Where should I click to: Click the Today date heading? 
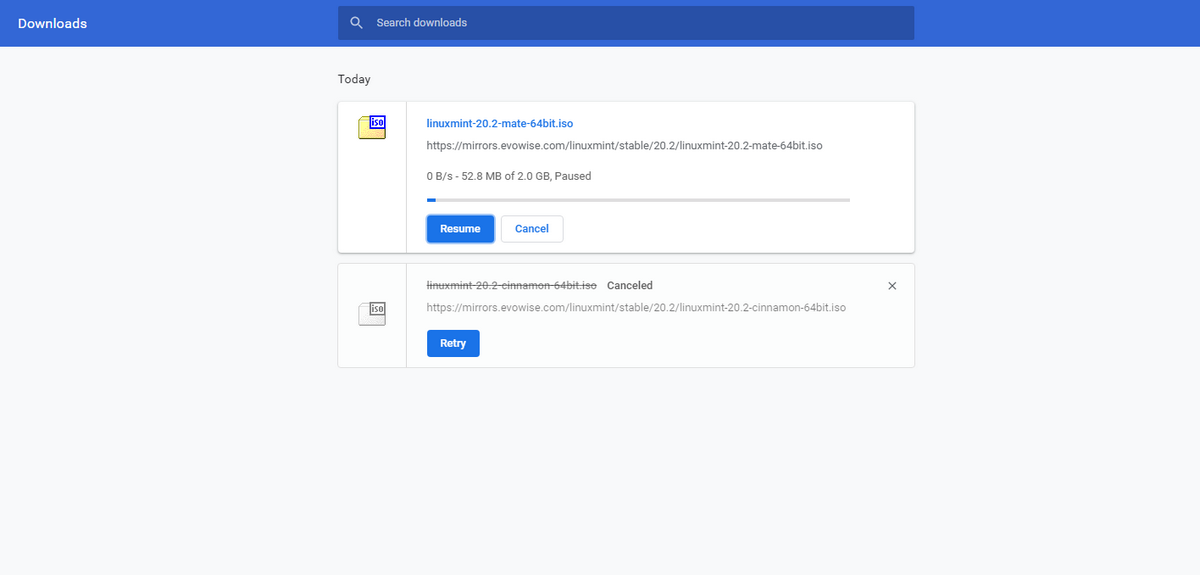click(x=354, y=79)
